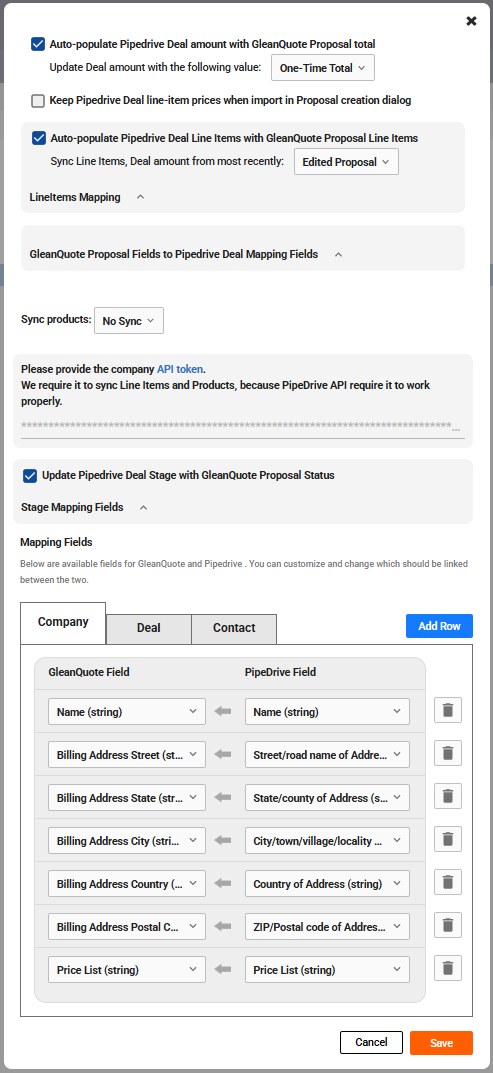Open GleanQuote Billing Address City dropdown

pyautogui.click(x=127, y=840)
